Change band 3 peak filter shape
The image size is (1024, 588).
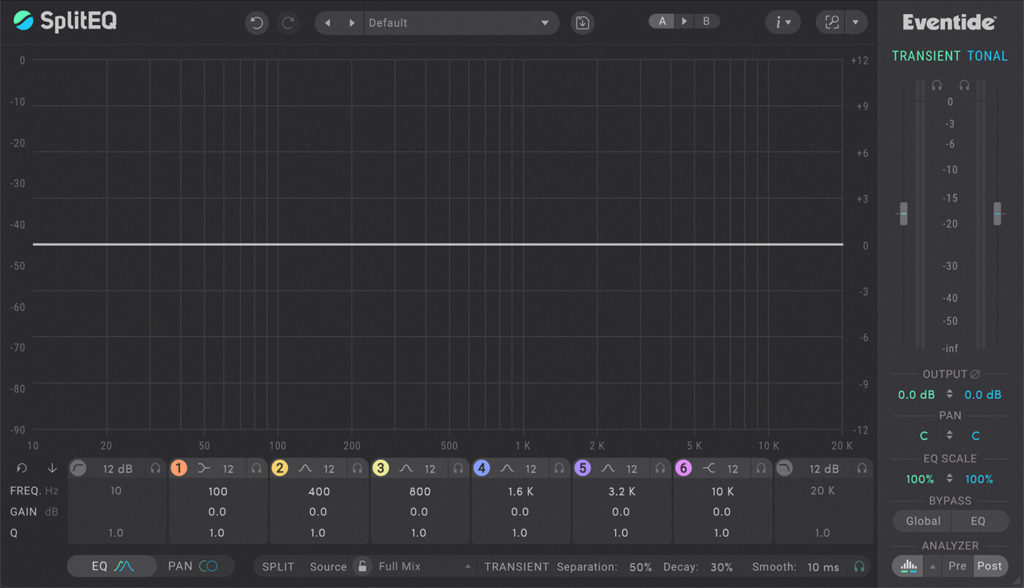pos(406,468)
